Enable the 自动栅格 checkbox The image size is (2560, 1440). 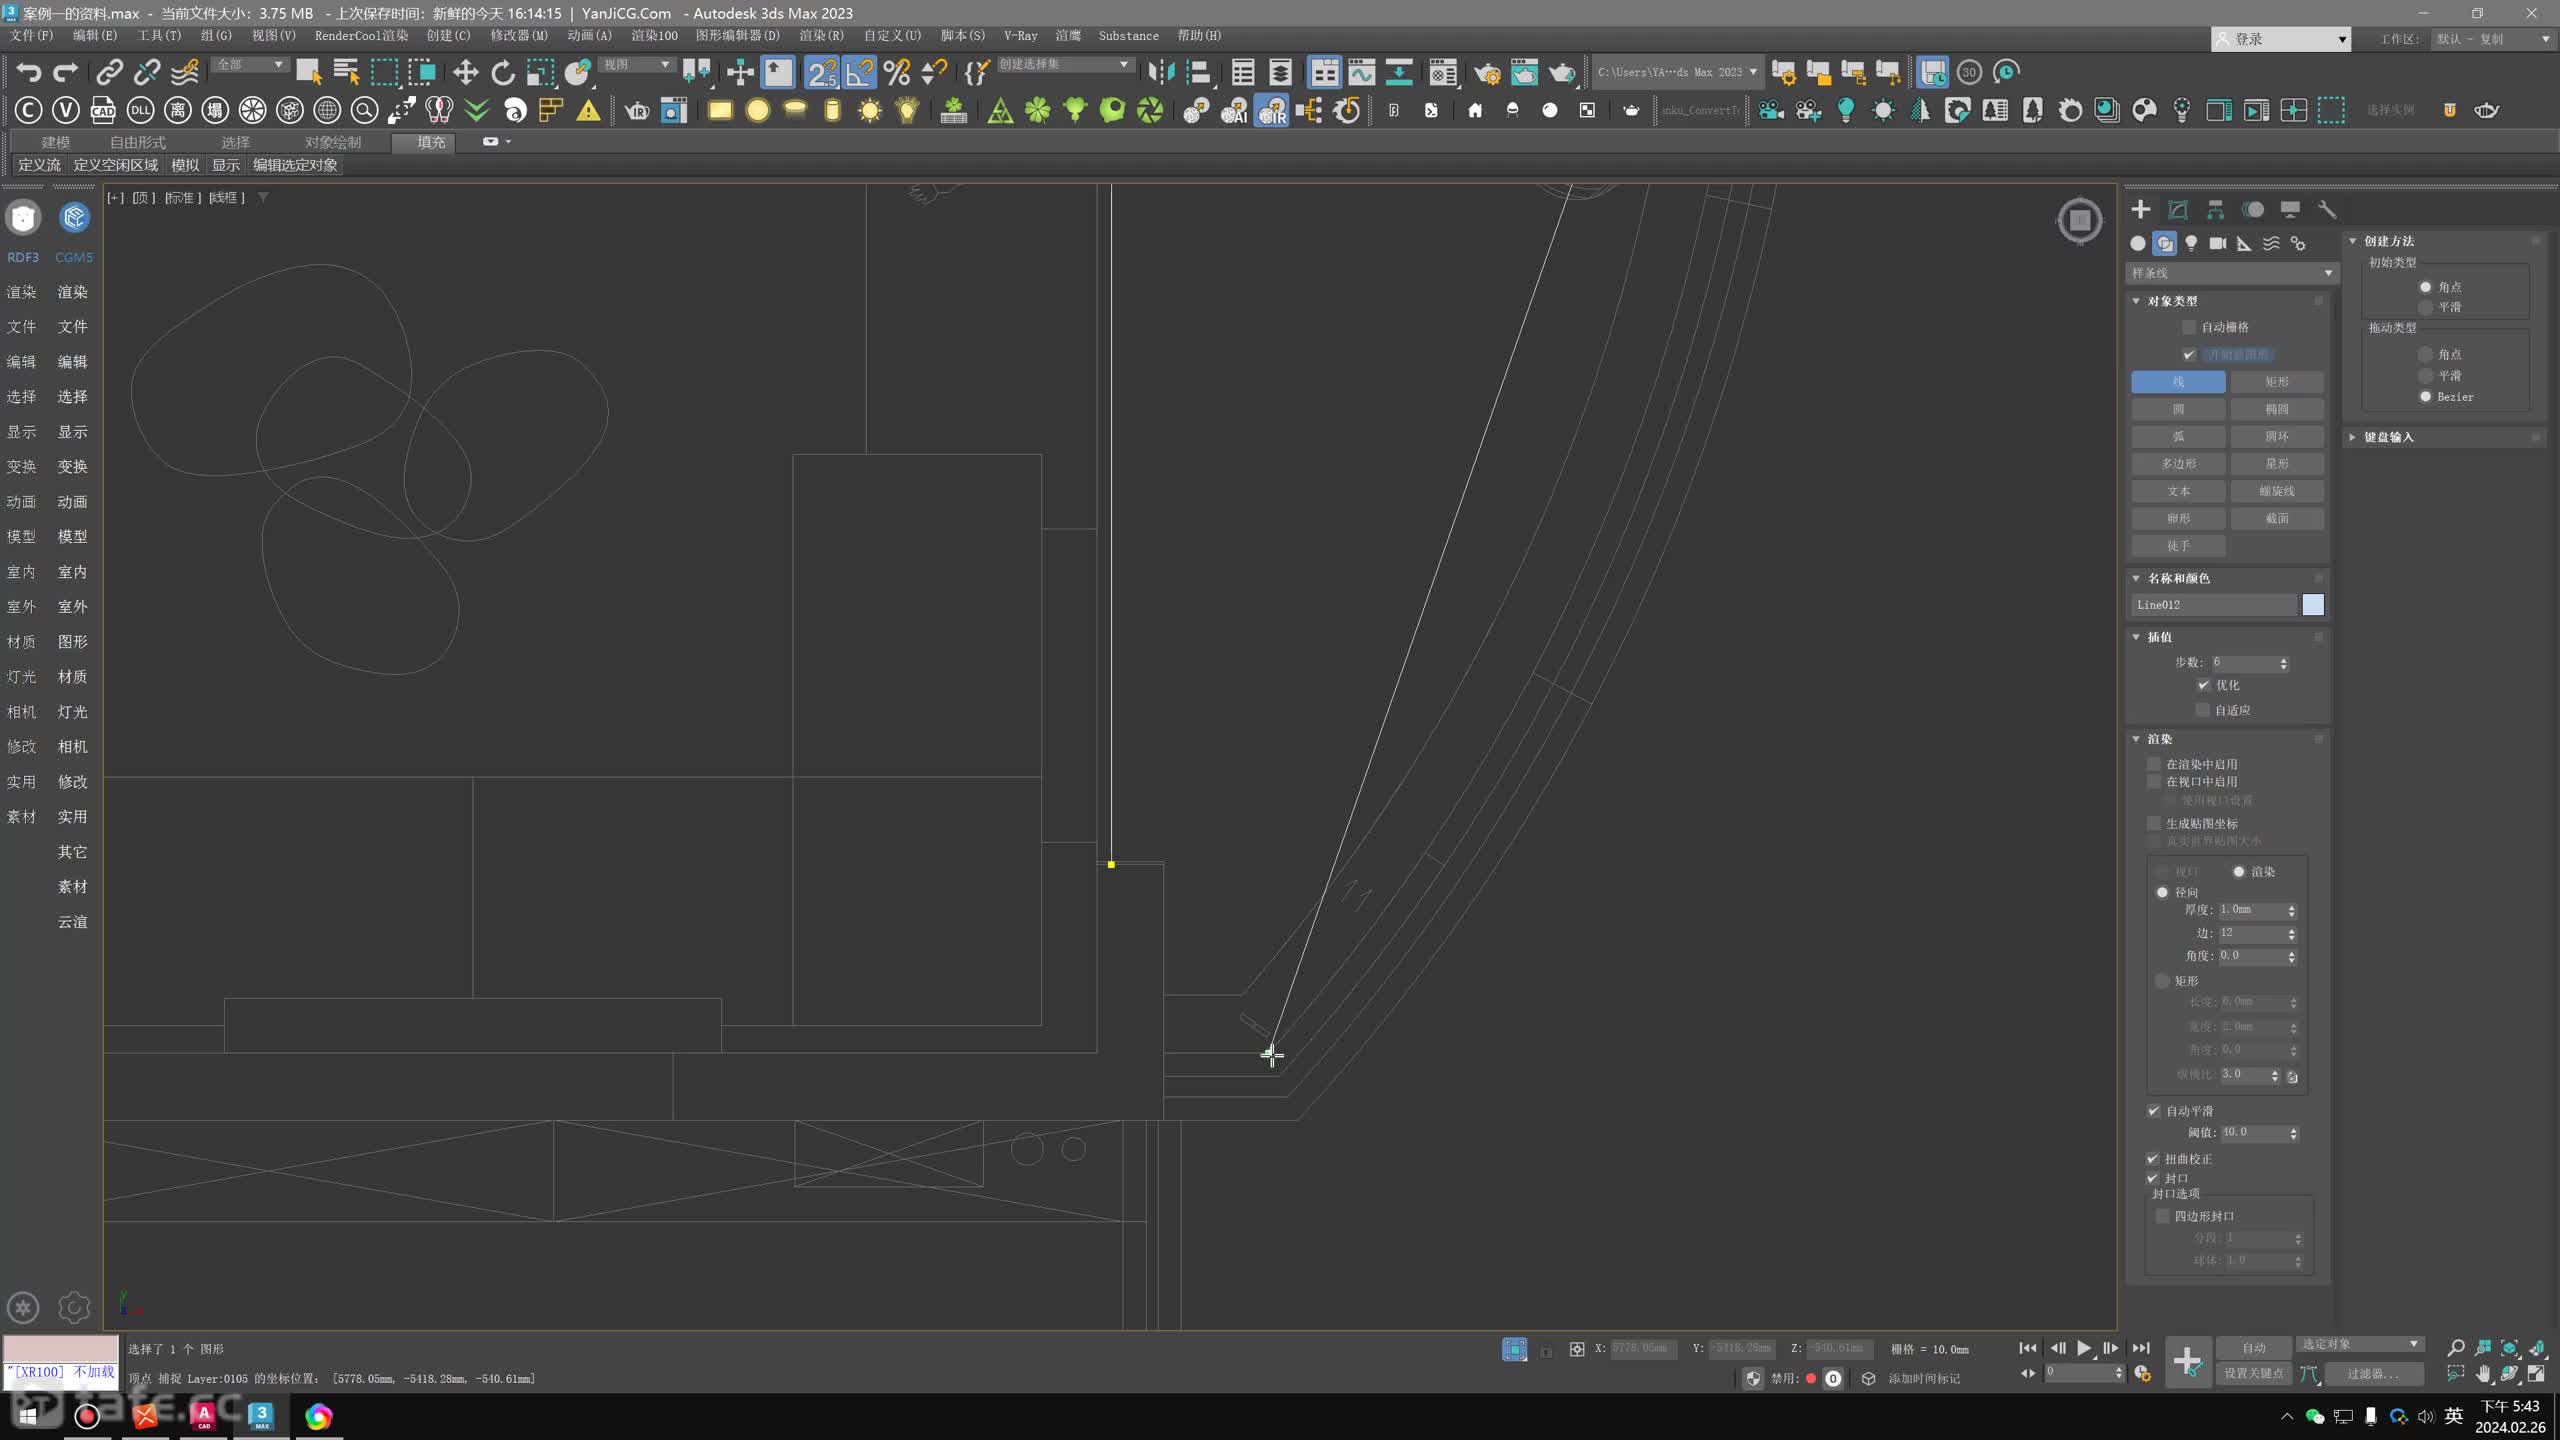[x=2189, y=327]
